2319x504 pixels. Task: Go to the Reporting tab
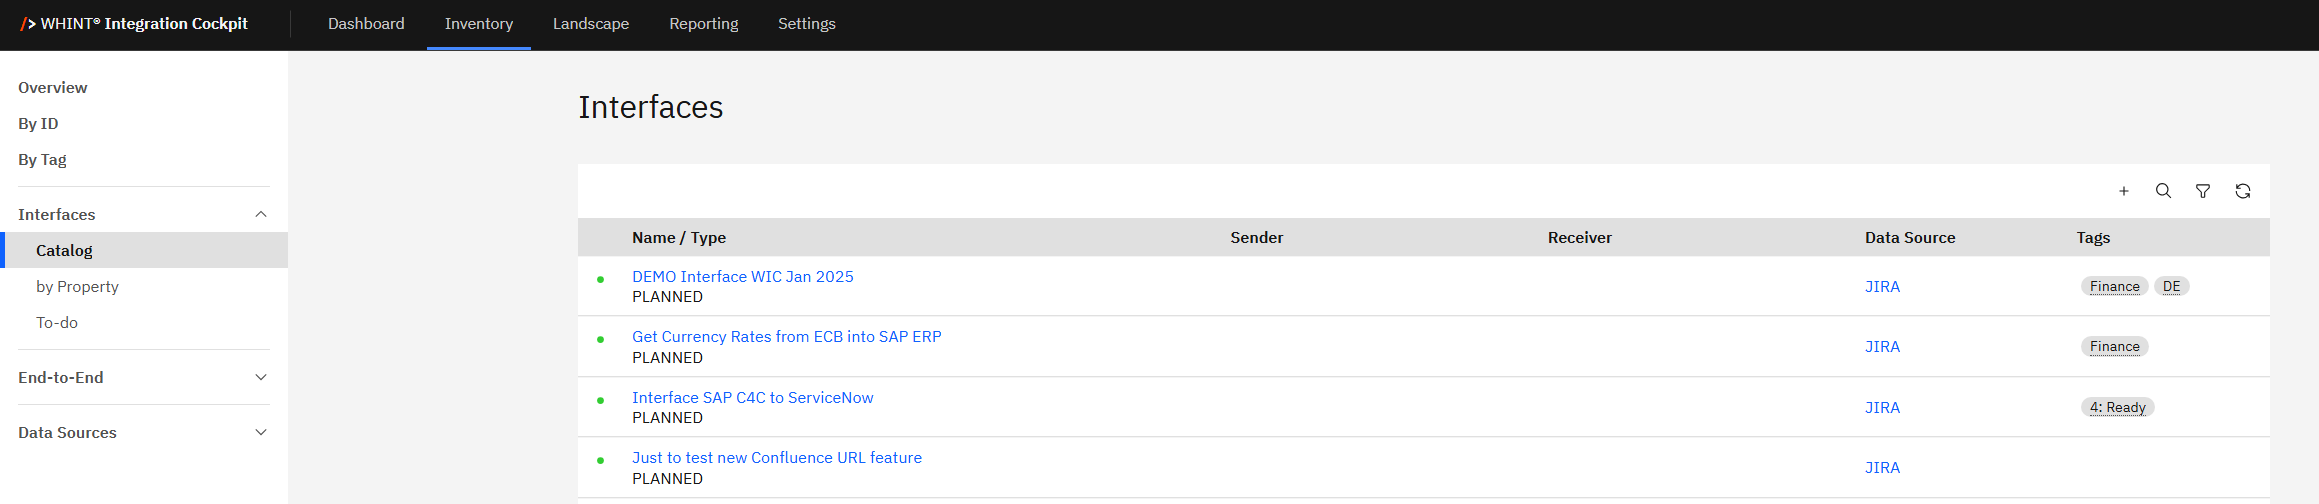(703, 24)
